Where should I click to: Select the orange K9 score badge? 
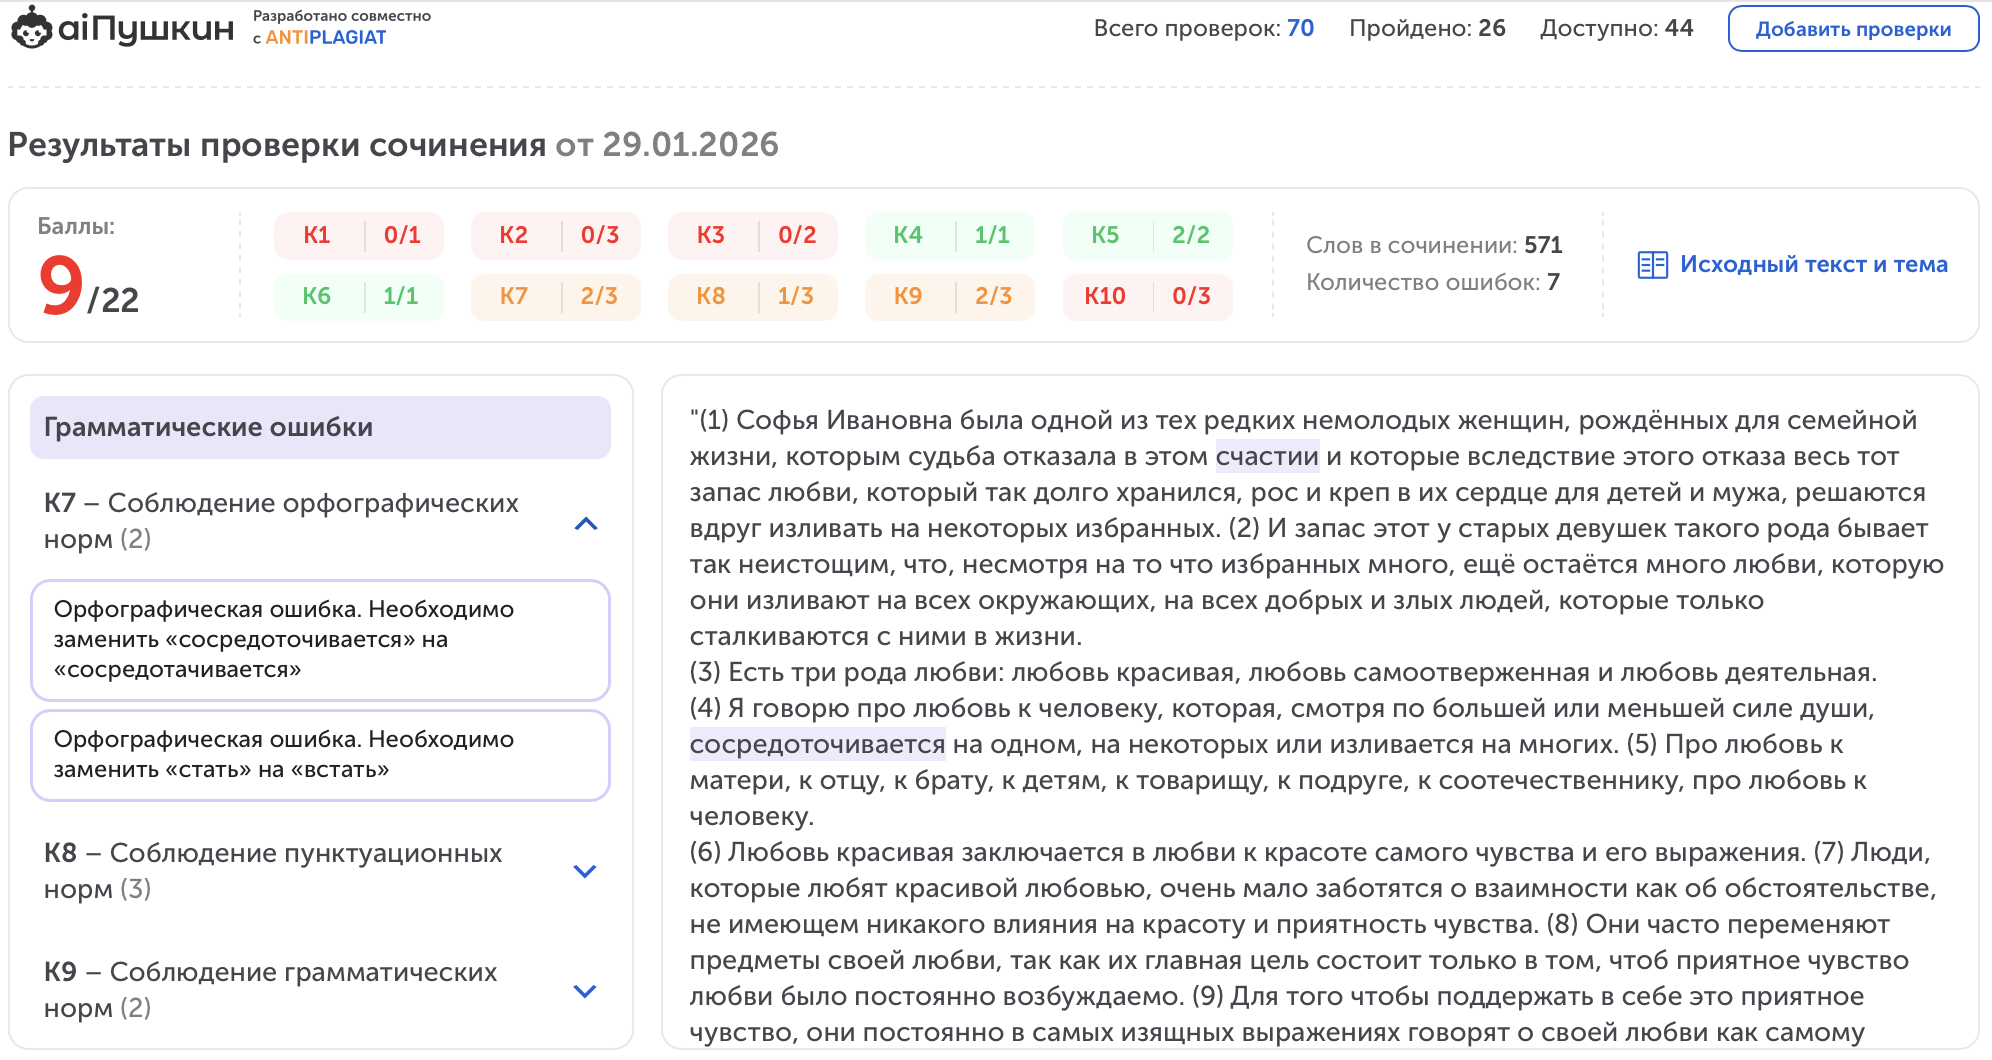point(950,296)
